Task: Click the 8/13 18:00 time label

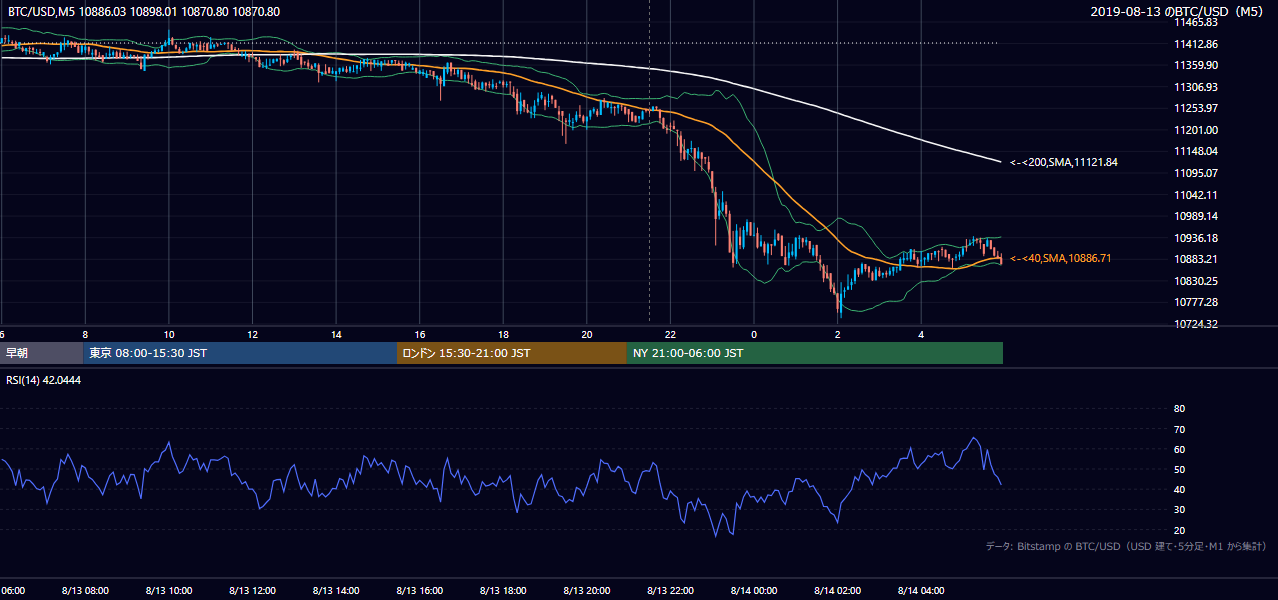Action: (x=503, y=591)
